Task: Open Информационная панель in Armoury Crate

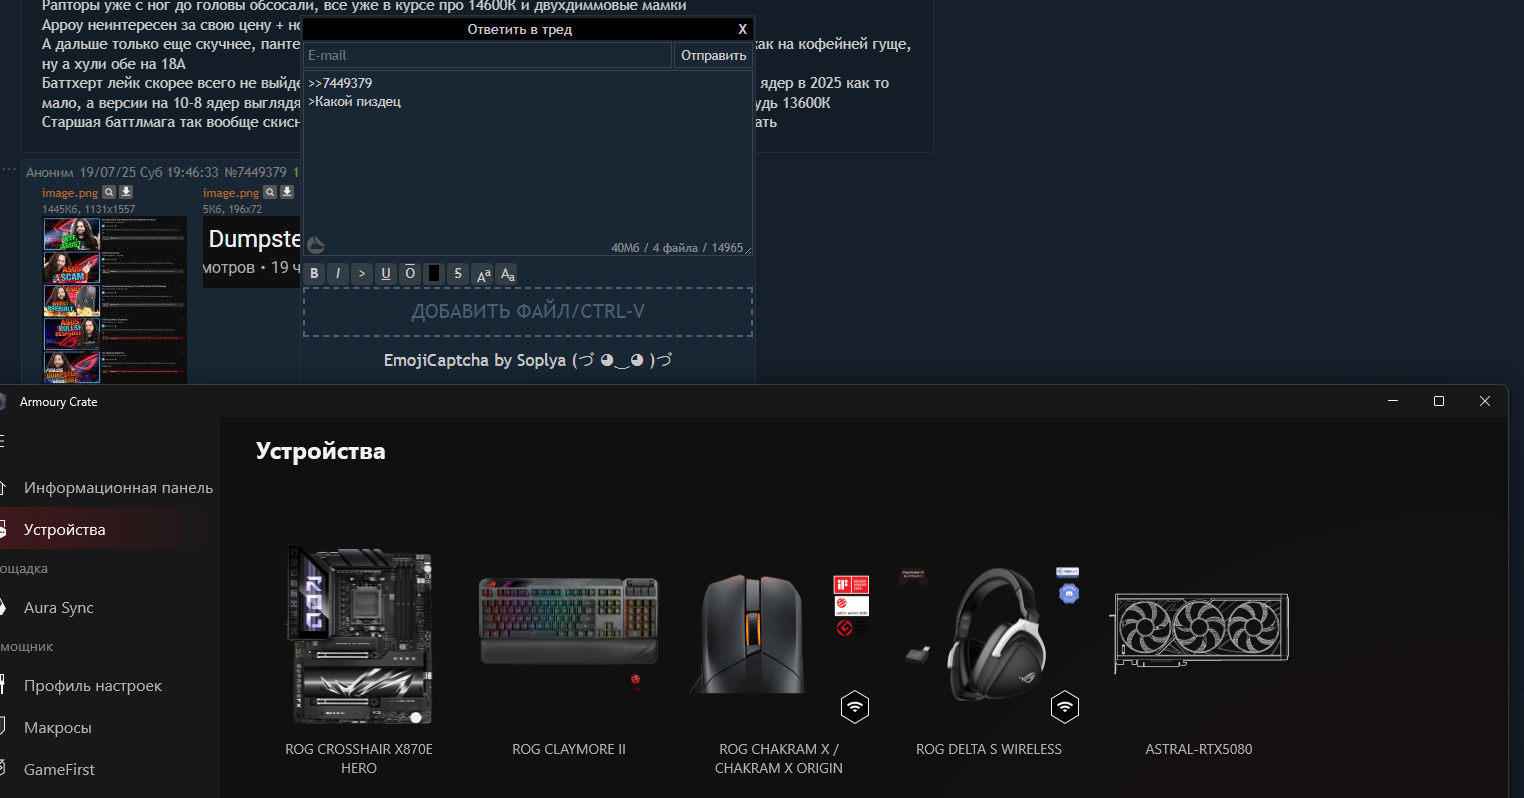Action: [x=118, y=488]
